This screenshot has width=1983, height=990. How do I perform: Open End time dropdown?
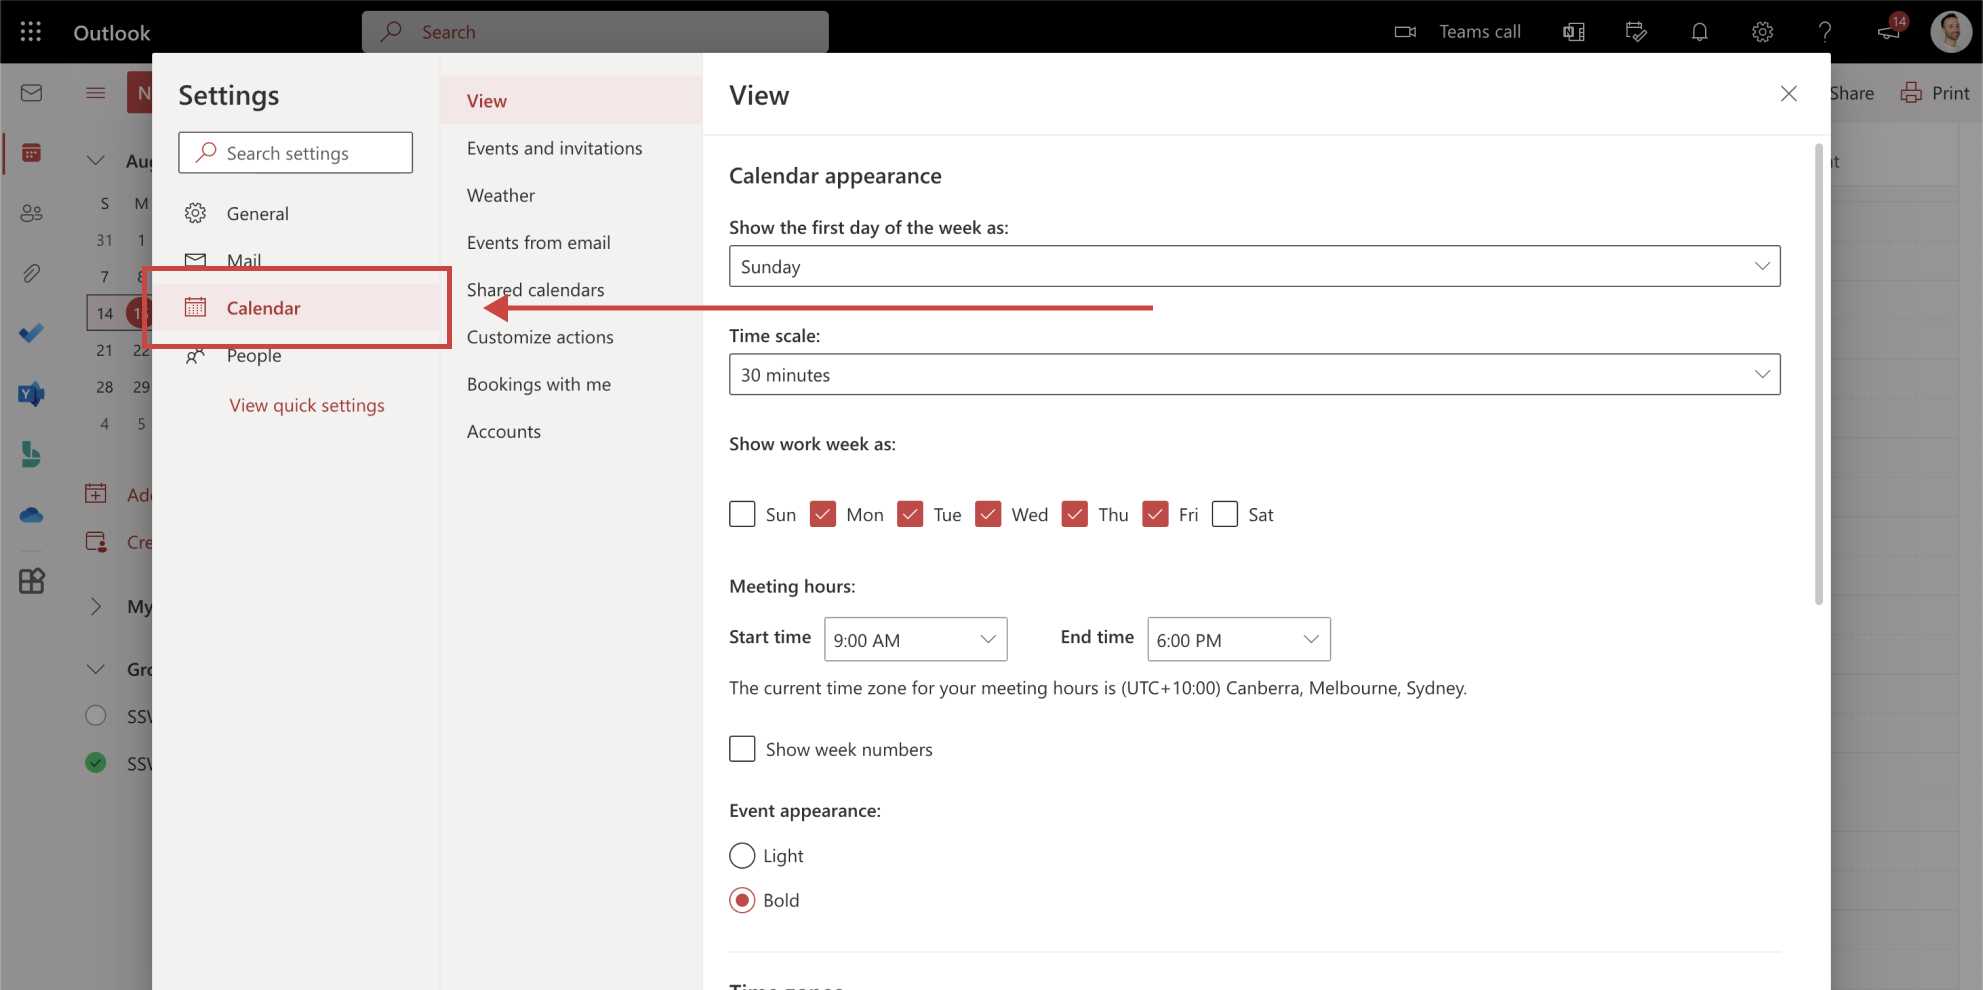pos(1238,639)
